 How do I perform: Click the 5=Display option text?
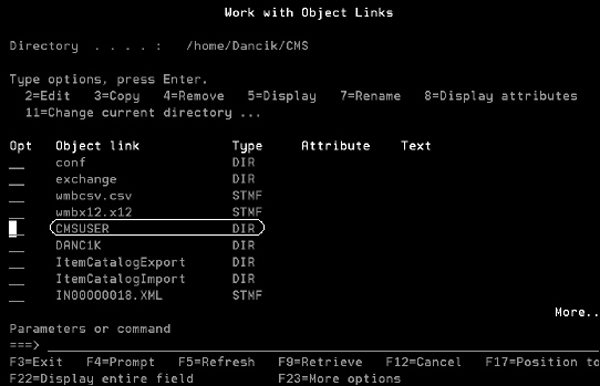click(282, 96)
